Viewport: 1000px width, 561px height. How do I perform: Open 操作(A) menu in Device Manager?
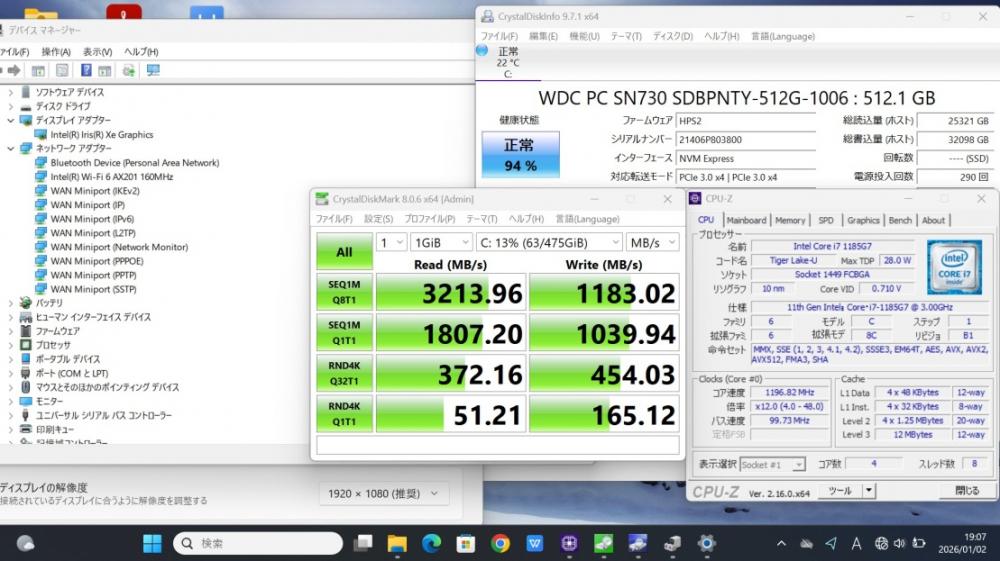coord(56,52)
